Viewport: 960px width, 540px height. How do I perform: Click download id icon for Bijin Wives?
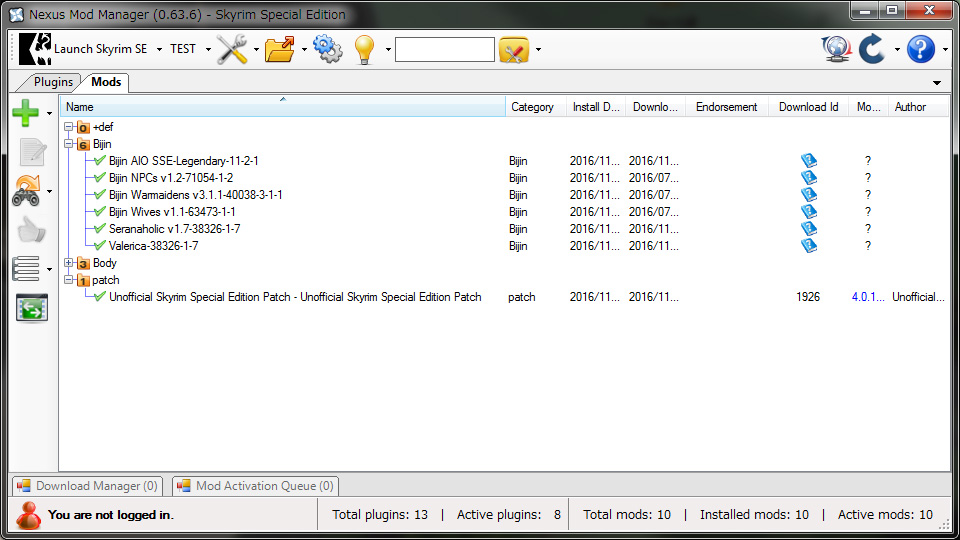coord(809,212)
